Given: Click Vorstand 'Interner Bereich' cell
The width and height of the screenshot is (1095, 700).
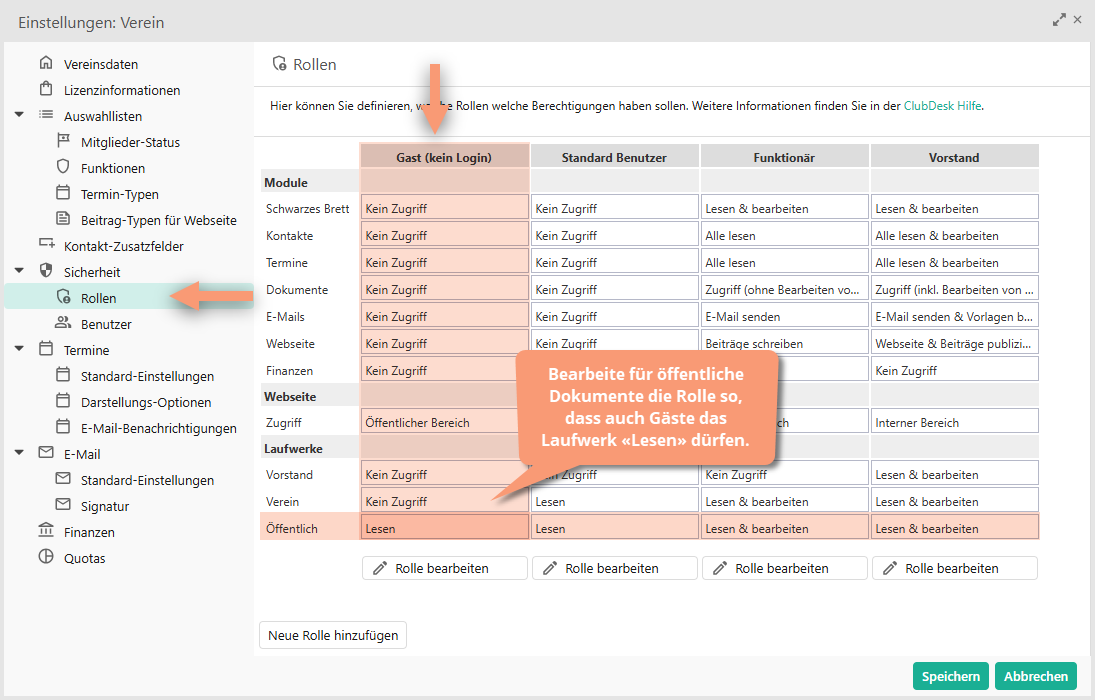Looking at the screenshot, I should tap(955, 422).
